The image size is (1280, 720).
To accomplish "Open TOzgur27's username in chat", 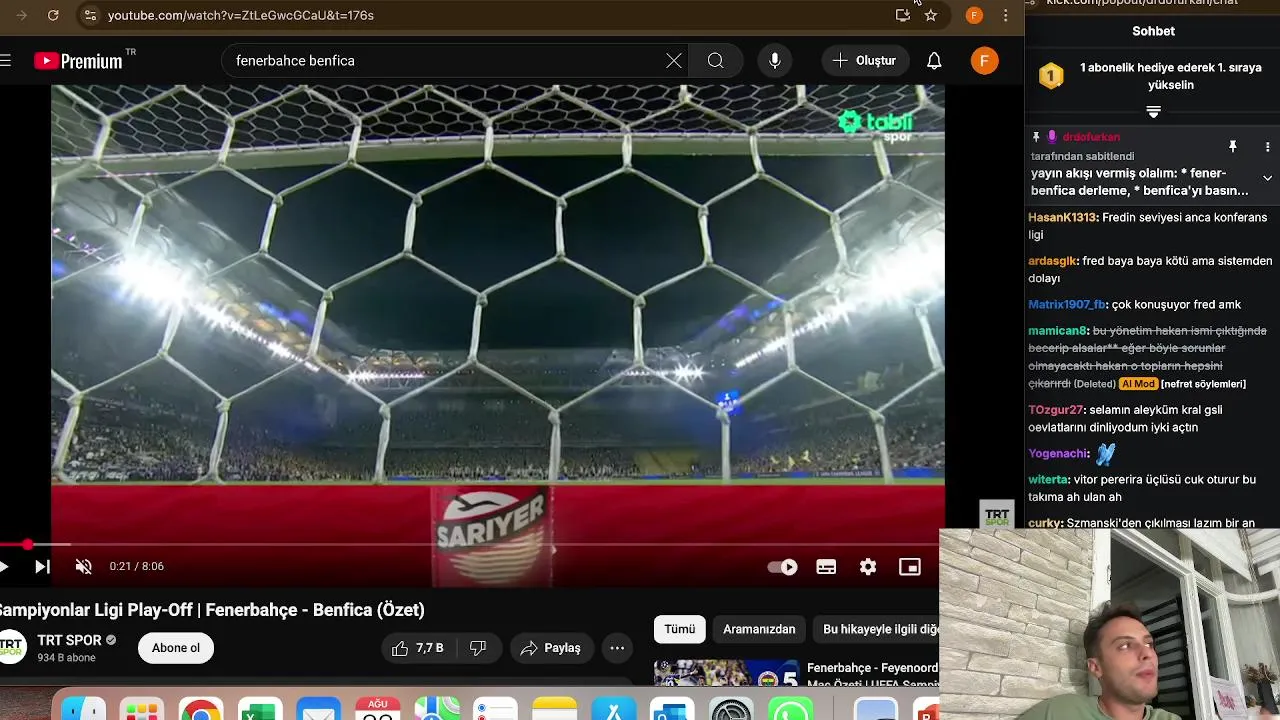I will point(1056,410).
